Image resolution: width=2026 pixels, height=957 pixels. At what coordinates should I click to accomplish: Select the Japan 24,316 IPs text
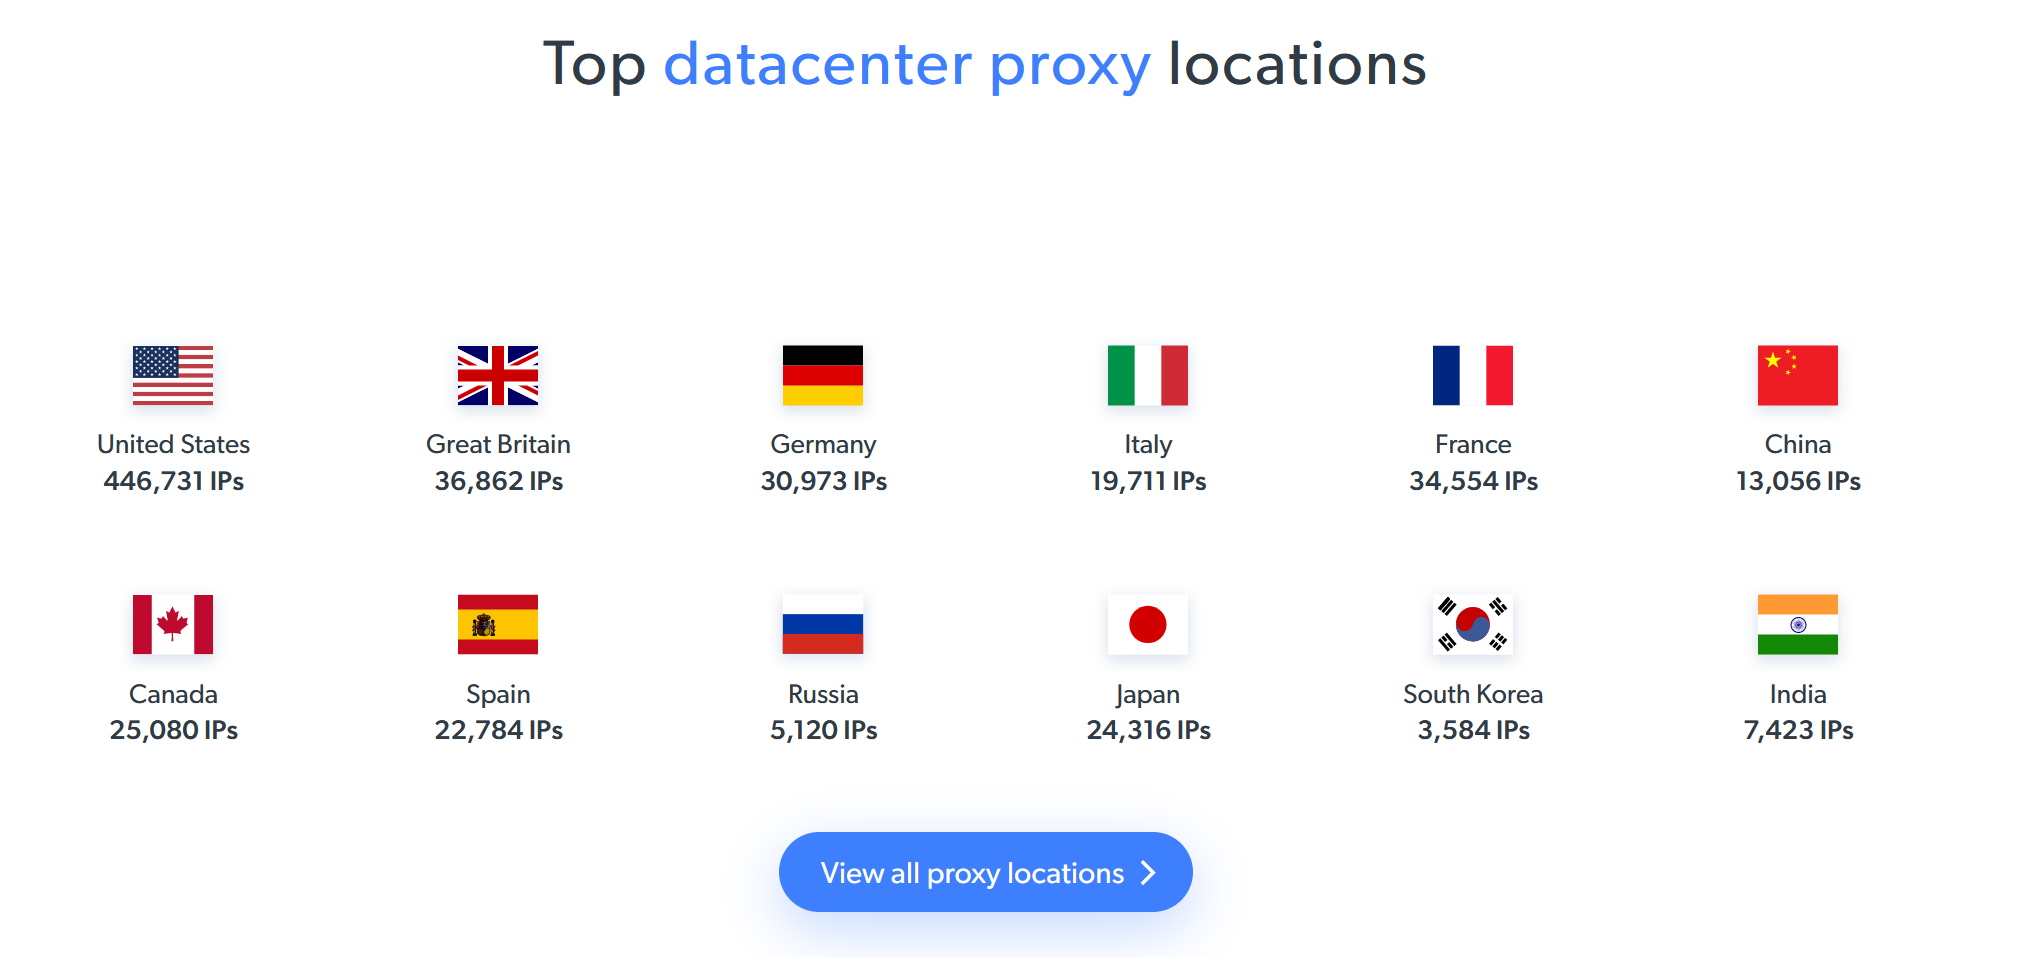(1148, 730)
